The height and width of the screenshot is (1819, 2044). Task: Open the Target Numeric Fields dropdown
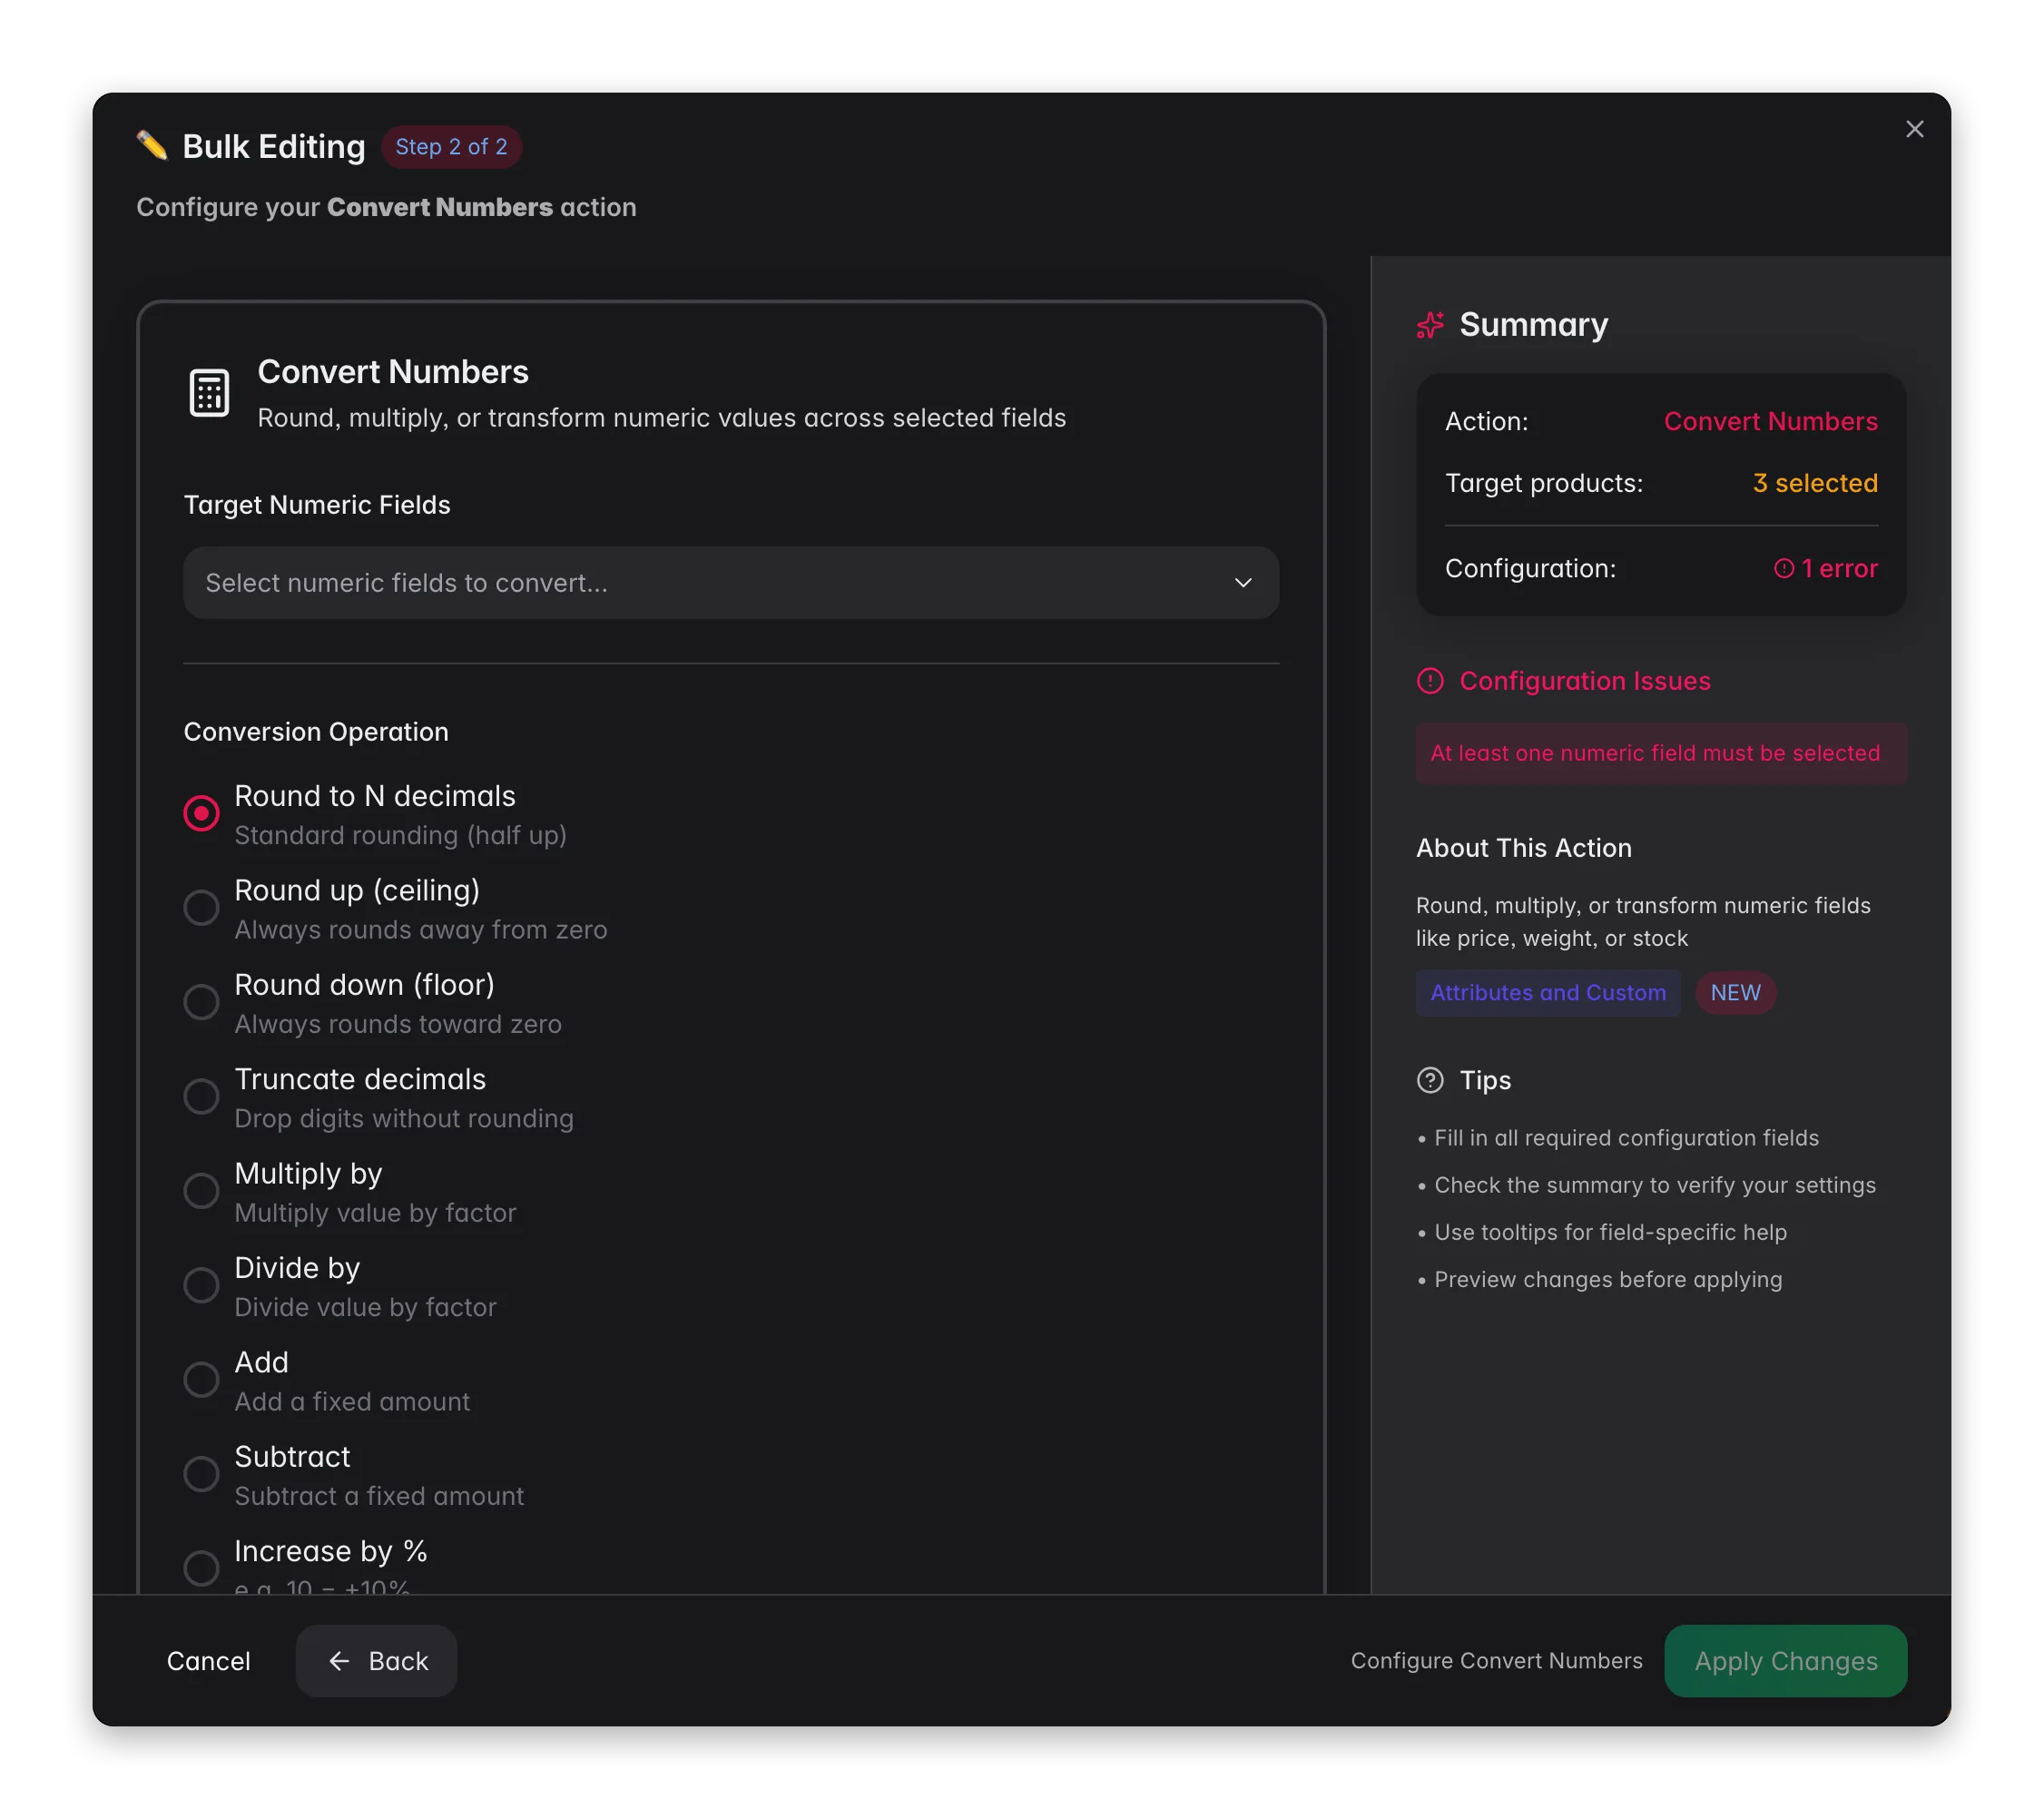coord(731,583)
